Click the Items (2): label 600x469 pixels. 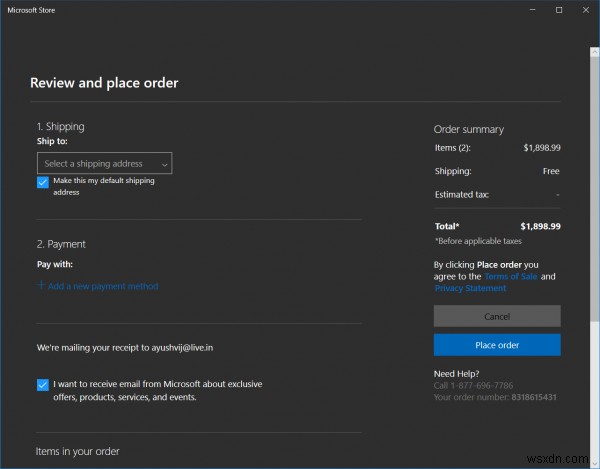(x=453, y=148)
